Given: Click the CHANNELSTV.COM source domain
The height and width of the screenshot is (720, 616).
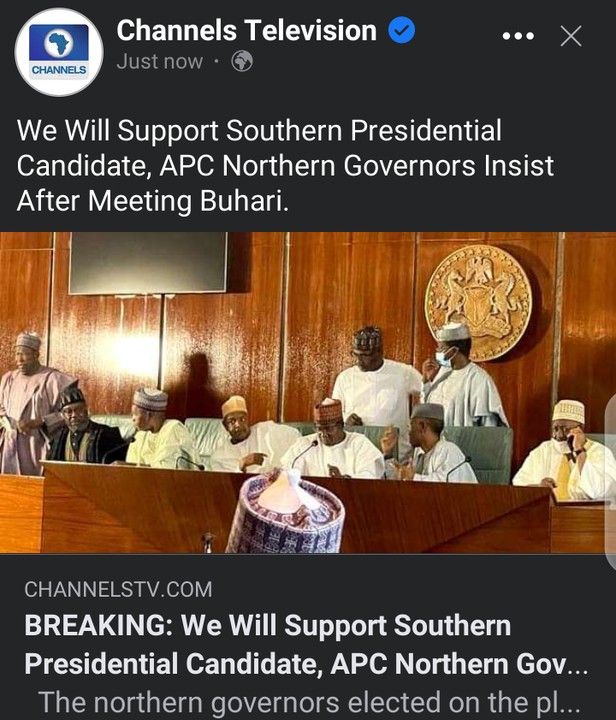Looking at the screenshot, I should (118, 589).
